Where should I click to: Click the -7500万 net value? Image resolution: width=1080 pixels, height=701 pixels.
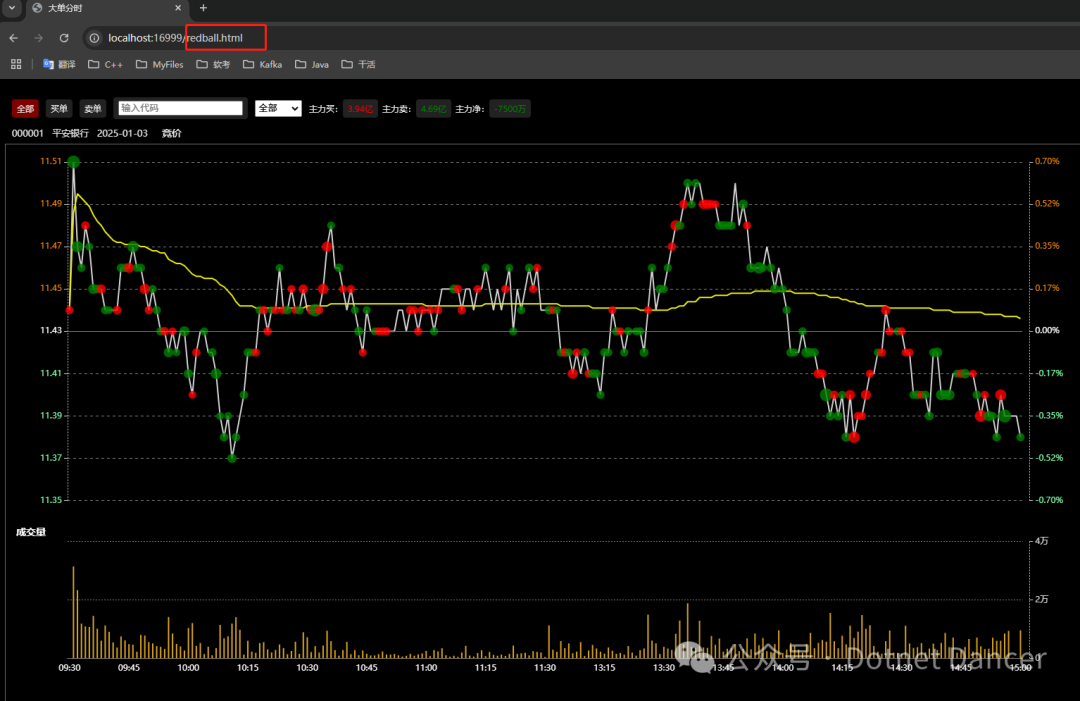point(510,109)
